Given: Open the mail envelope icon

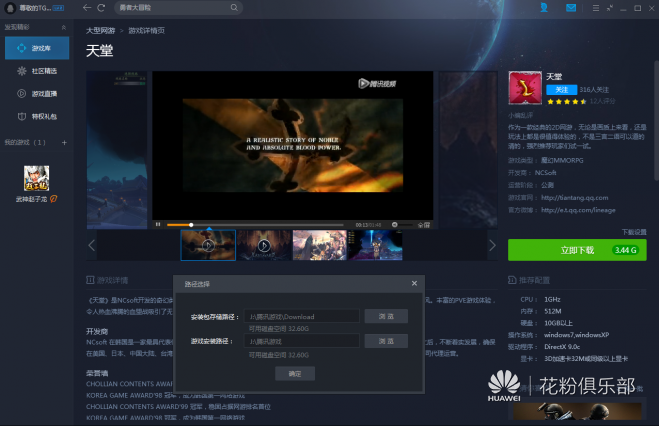Looking at the screenshot, I should [x=571, y=8].
